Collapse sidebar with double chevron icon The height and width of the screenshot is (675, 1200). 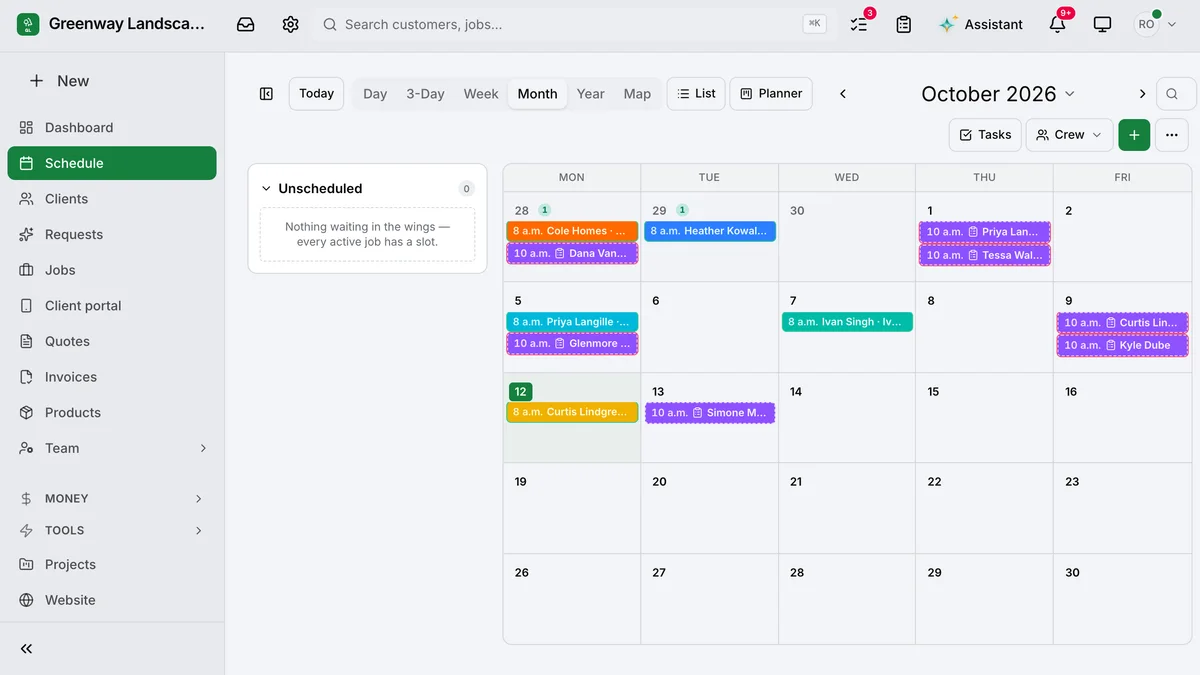tap(27, 649)
